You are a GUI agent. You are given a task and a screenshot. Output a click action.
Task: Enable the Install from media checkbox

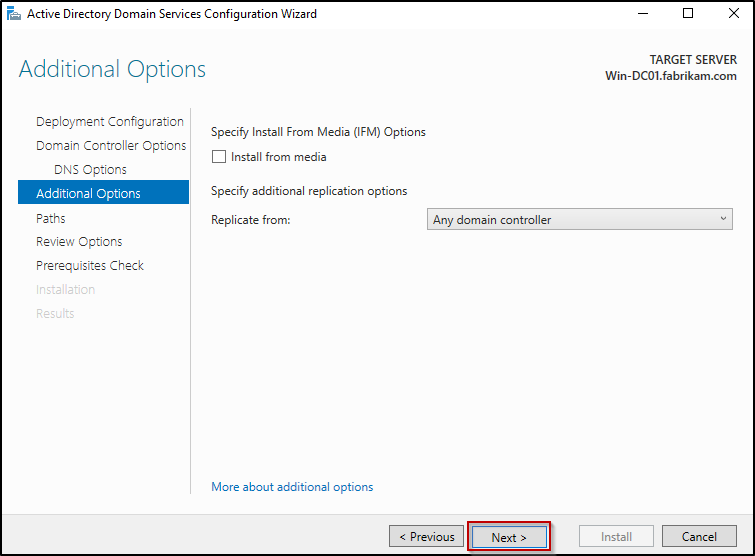click(x=219, y=157)
